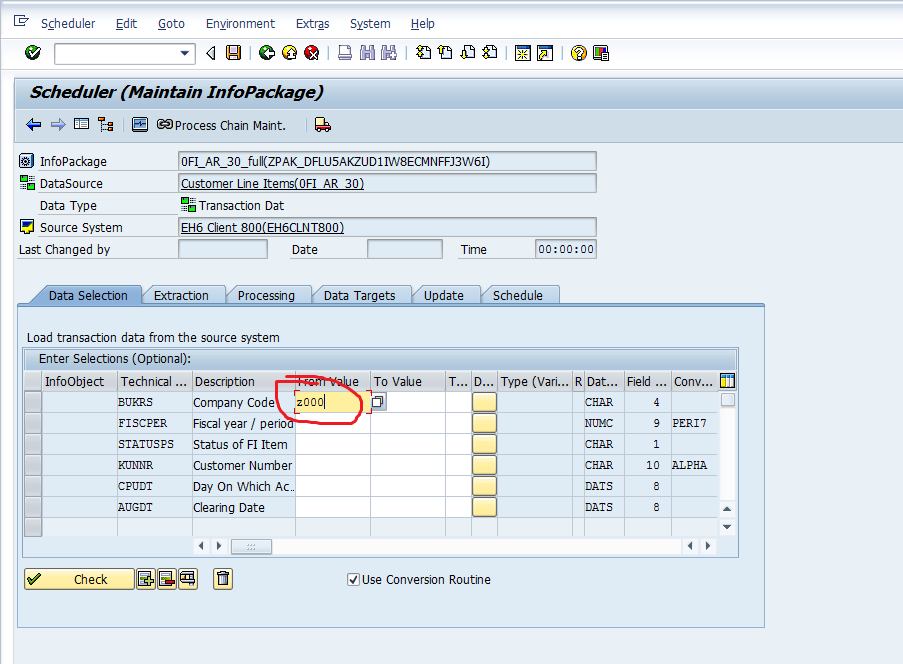
Task: Click the Back arrow below the title bar
Action: (33, 124)
